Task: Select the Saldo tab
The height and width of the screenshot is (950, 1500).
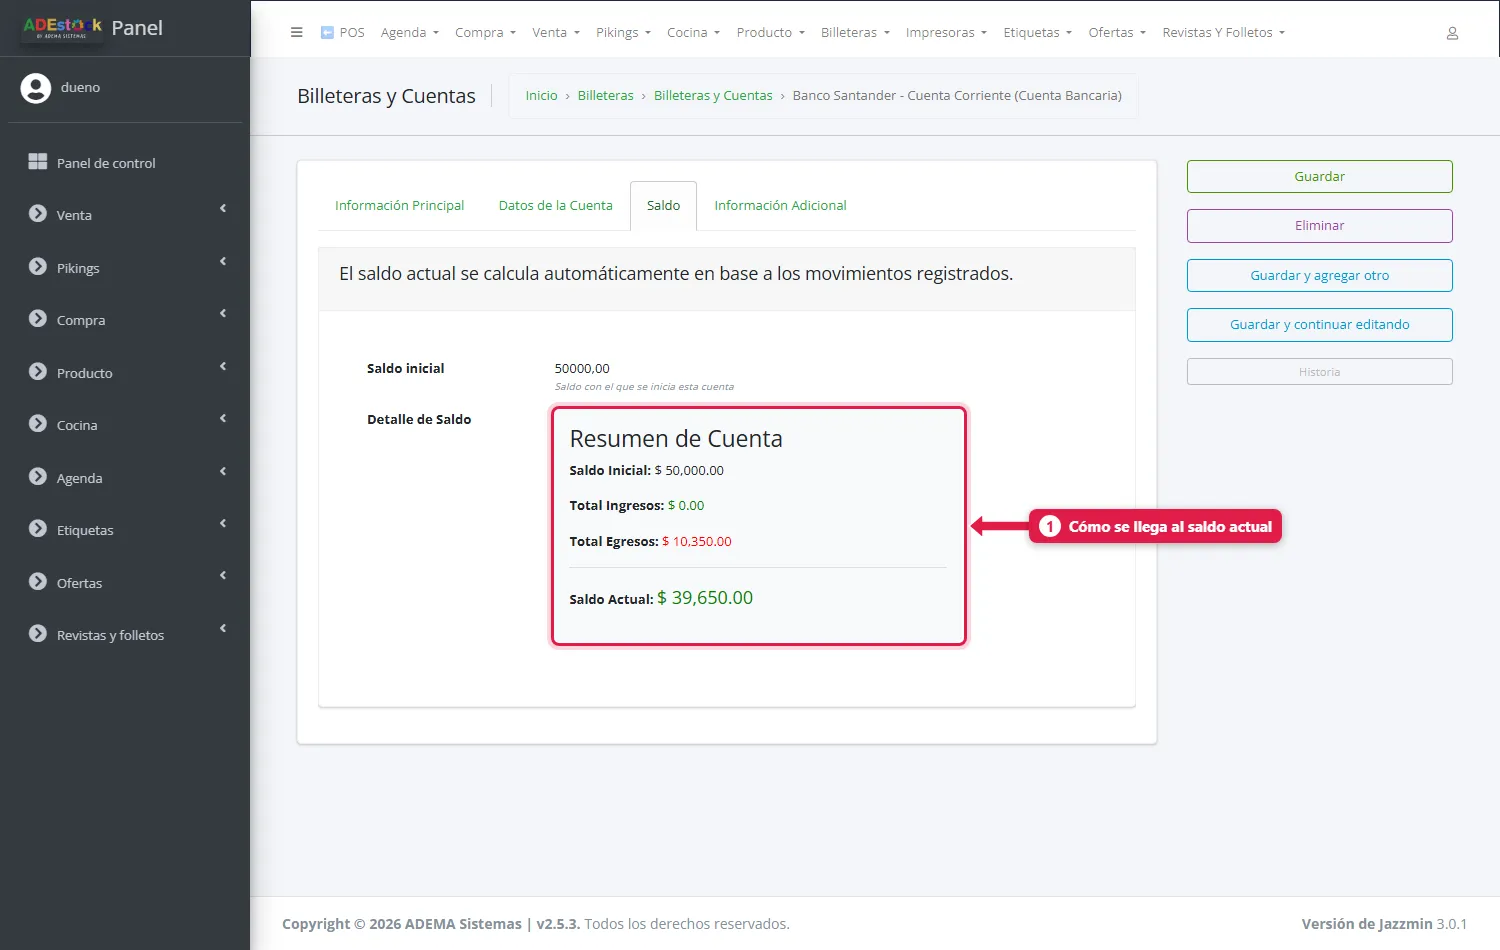Action: [663, 206]
